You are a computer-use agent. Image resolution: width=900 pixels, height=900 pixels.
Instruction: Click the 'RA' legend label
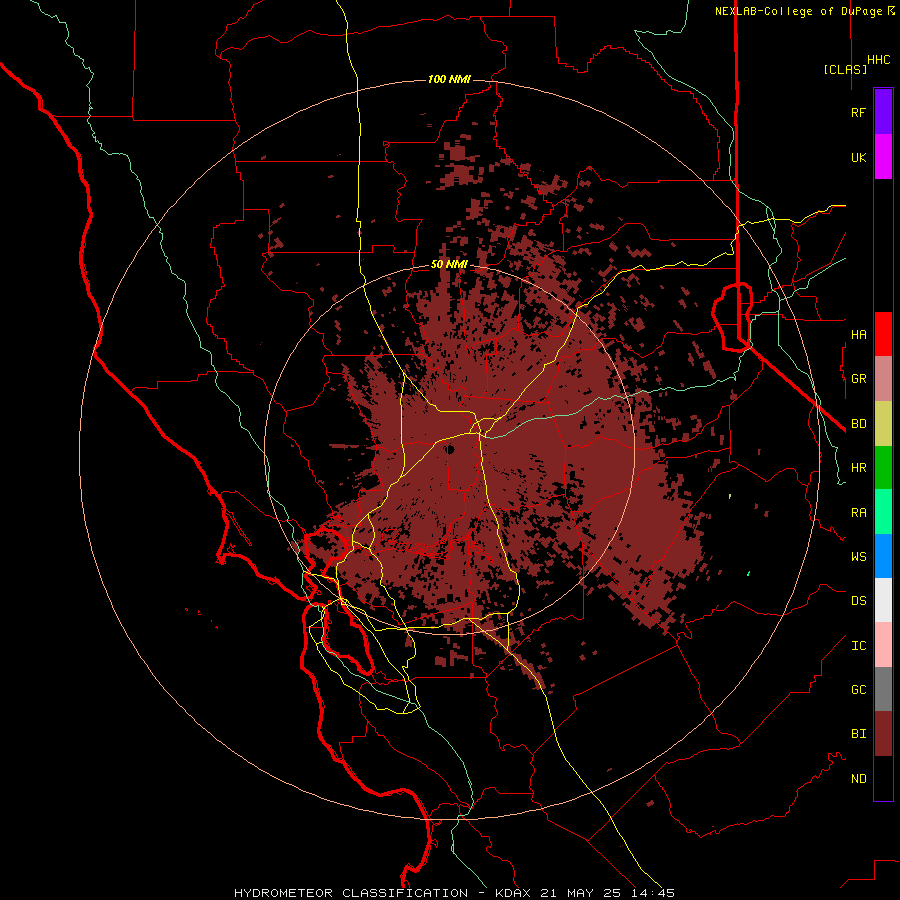coord(858,513)
